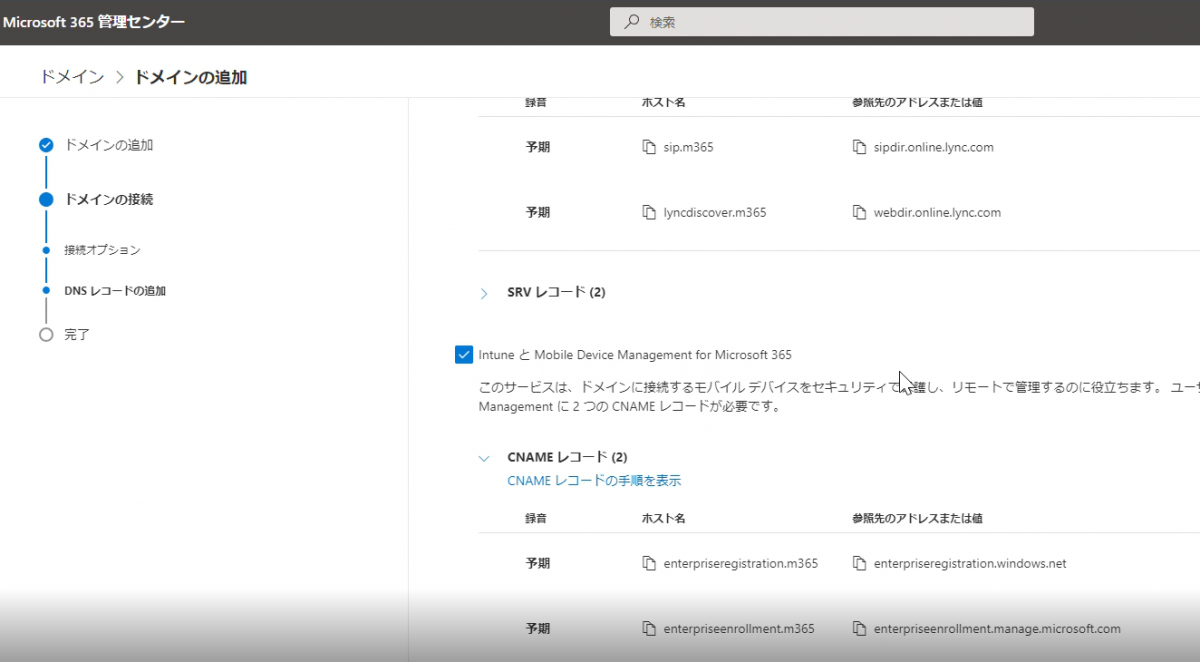Copy the lyncdiscover.m365 host name
The width and height of the screenshot is (1200, 662).
click(649, 213)
